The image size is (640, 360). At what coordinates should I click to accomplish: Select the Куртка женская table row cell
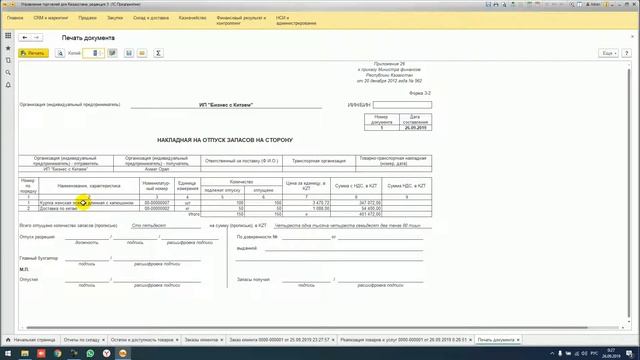(x=89, y=202)
